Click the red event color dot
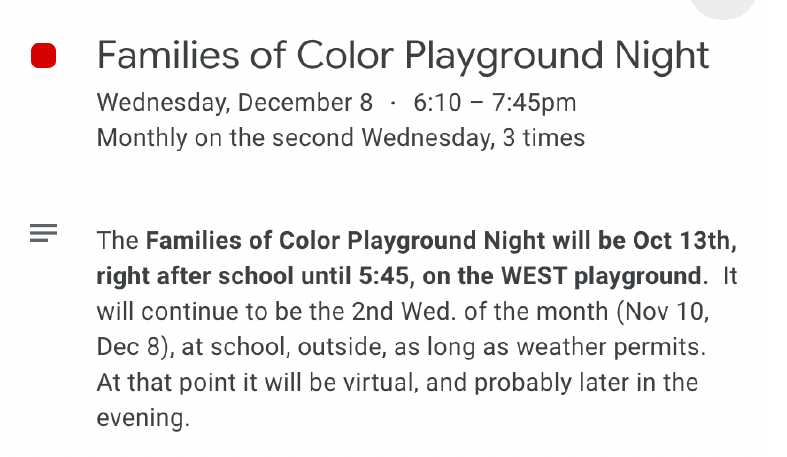Screen dimensions: 787x457 tap(43, 56)
